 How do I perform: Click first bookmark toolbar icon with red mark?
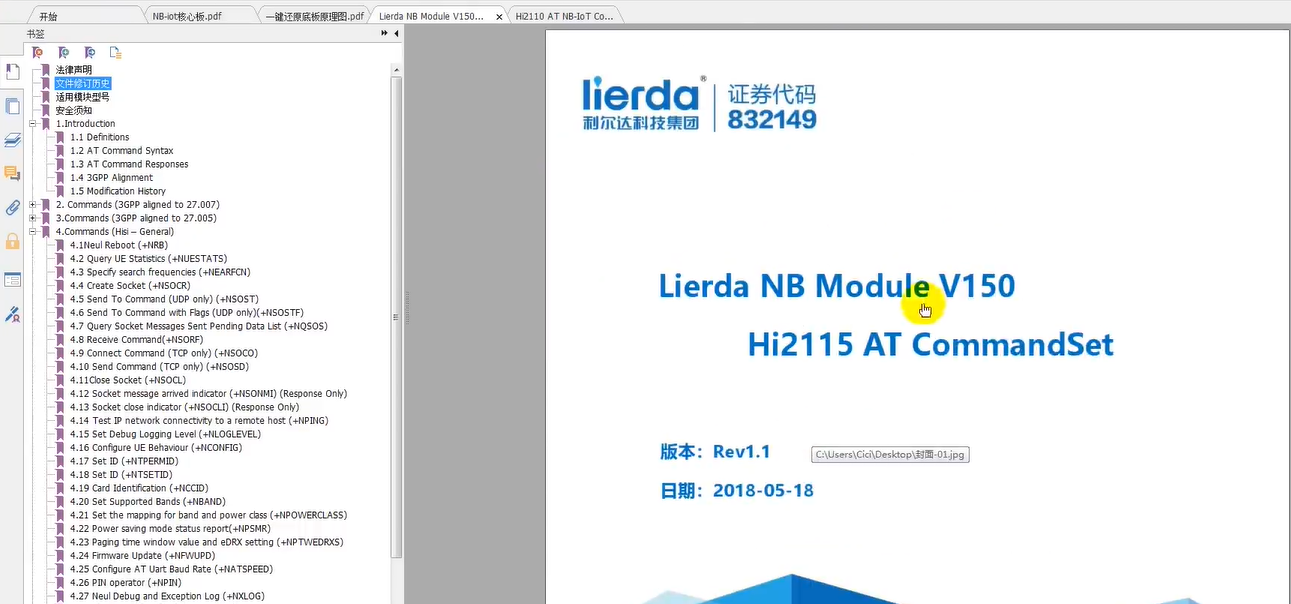pyautogui.click(x=37, y=52)
